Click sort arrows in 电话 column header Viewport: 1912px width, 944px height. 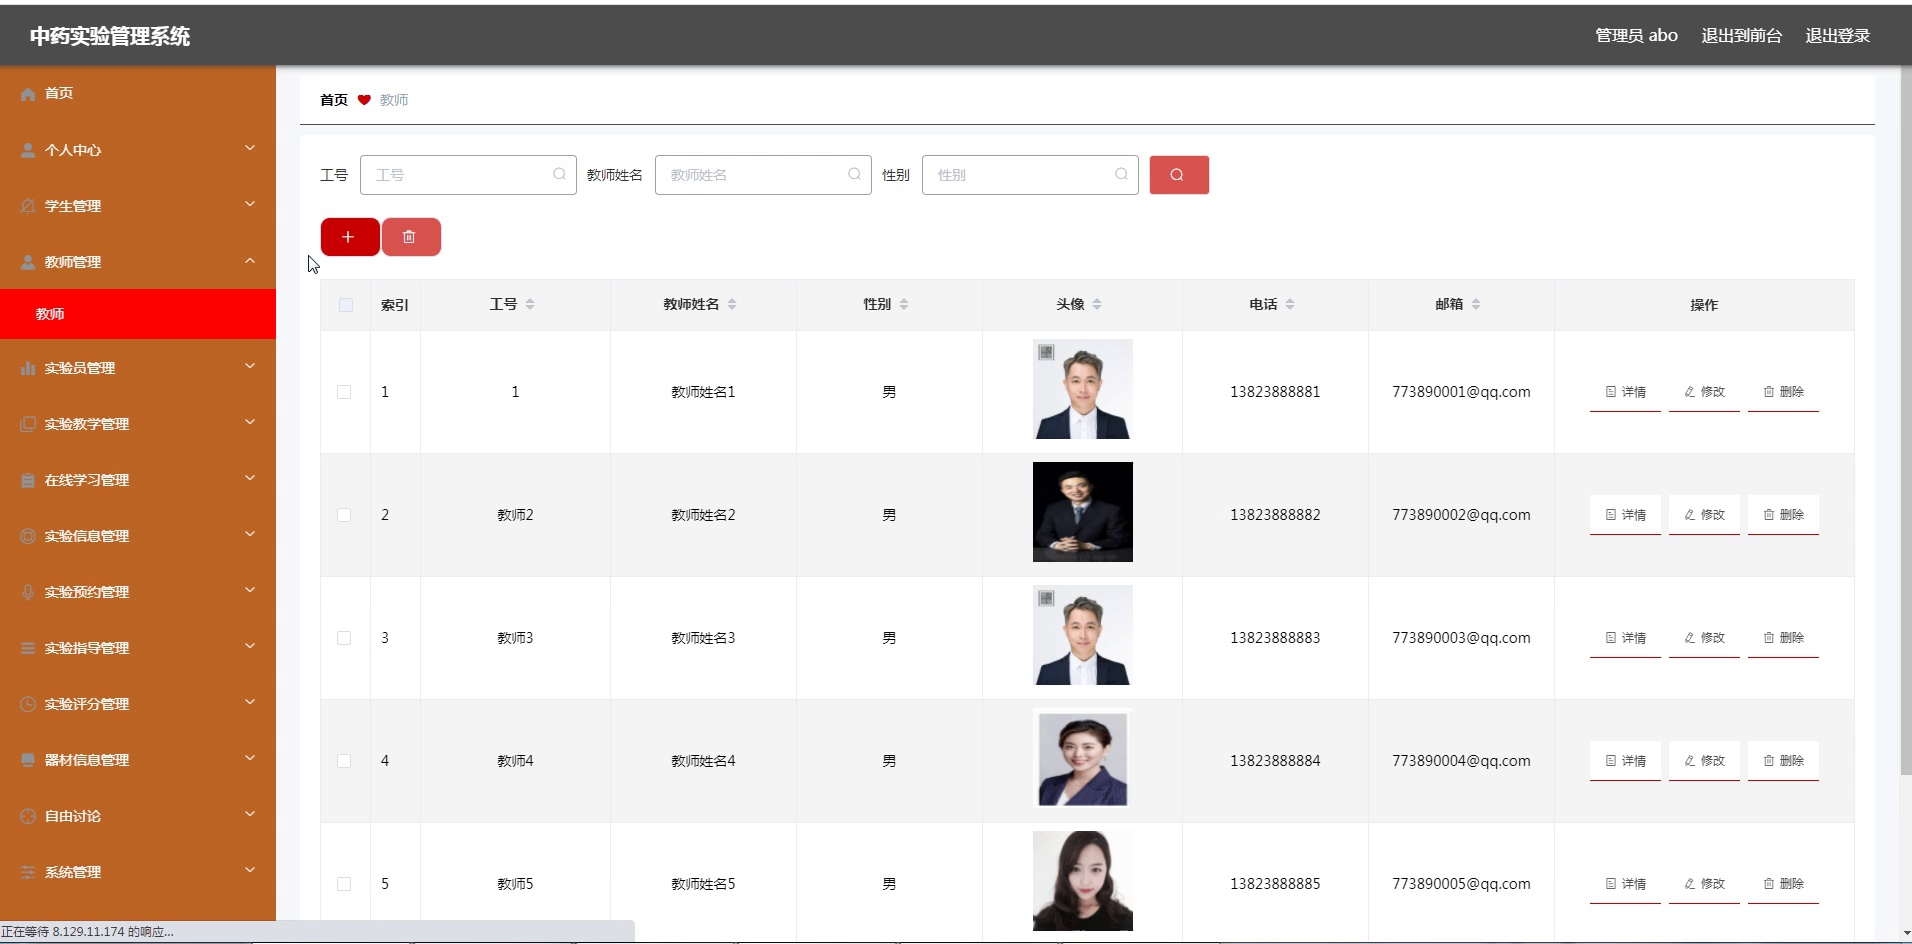pos(1290,304)
